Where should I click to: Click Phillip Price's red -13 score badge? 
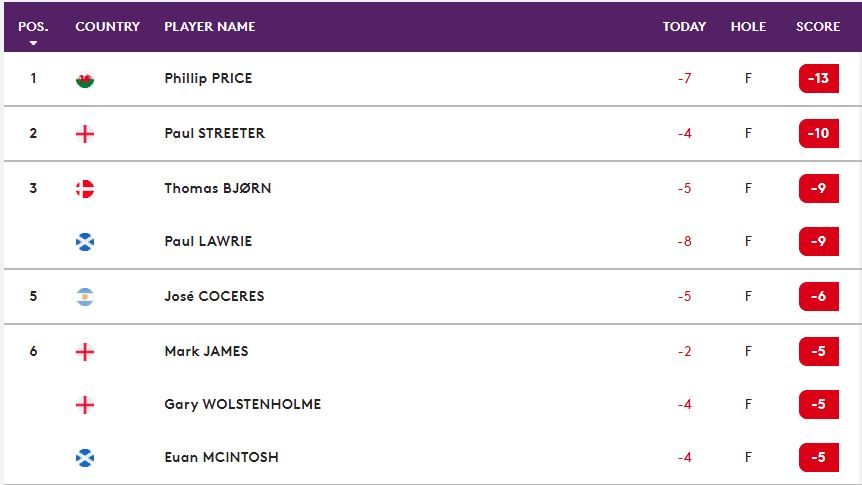pyautogui.click(x=818, y=78)
